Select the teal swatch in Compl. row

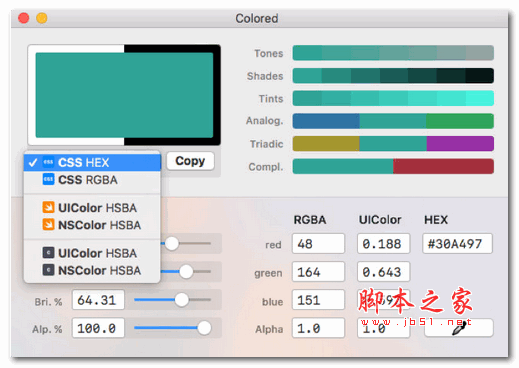pyautogui.click(x=343, y=166)
